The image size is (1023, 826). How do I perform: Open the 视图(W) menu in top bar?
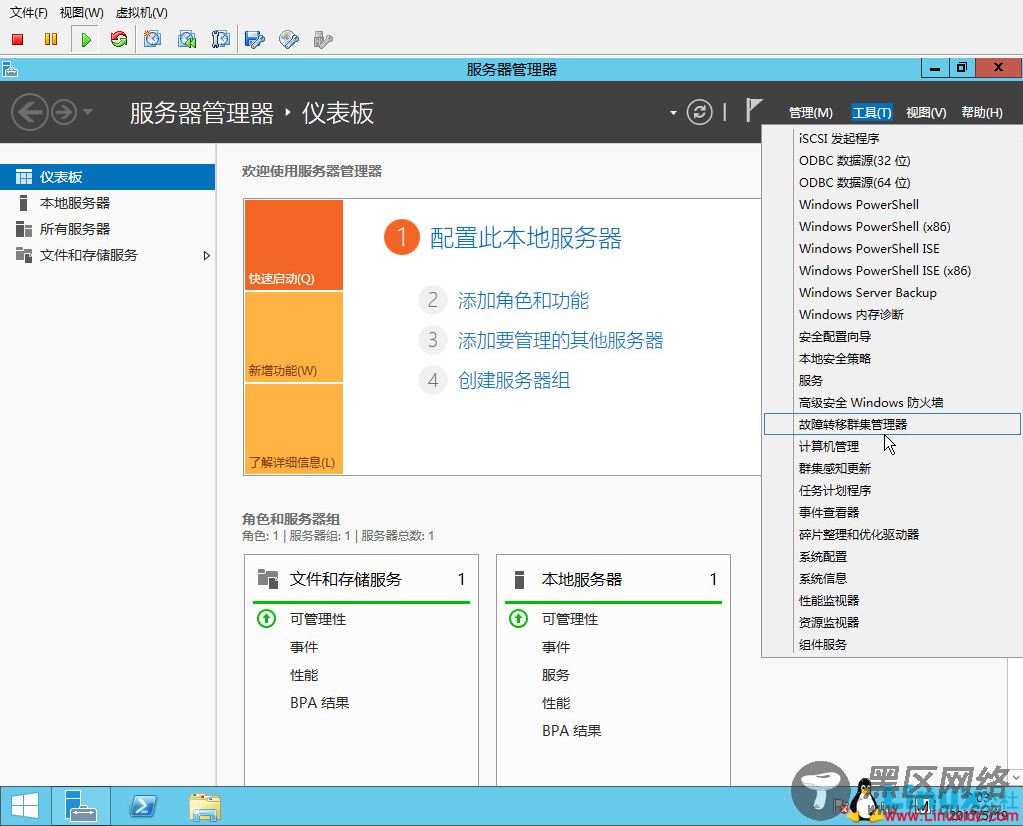pyautogui.click(x=82, y=12)
